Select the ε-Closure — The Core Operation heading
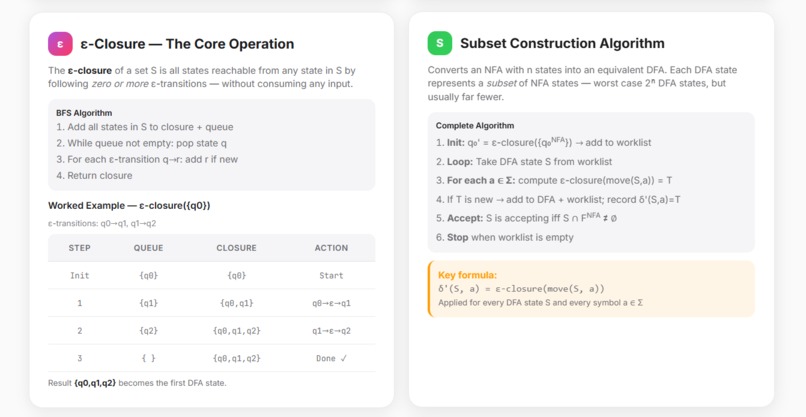Image resolution: width=806 pixels, height=417 pixels. (x=187, y=44)
